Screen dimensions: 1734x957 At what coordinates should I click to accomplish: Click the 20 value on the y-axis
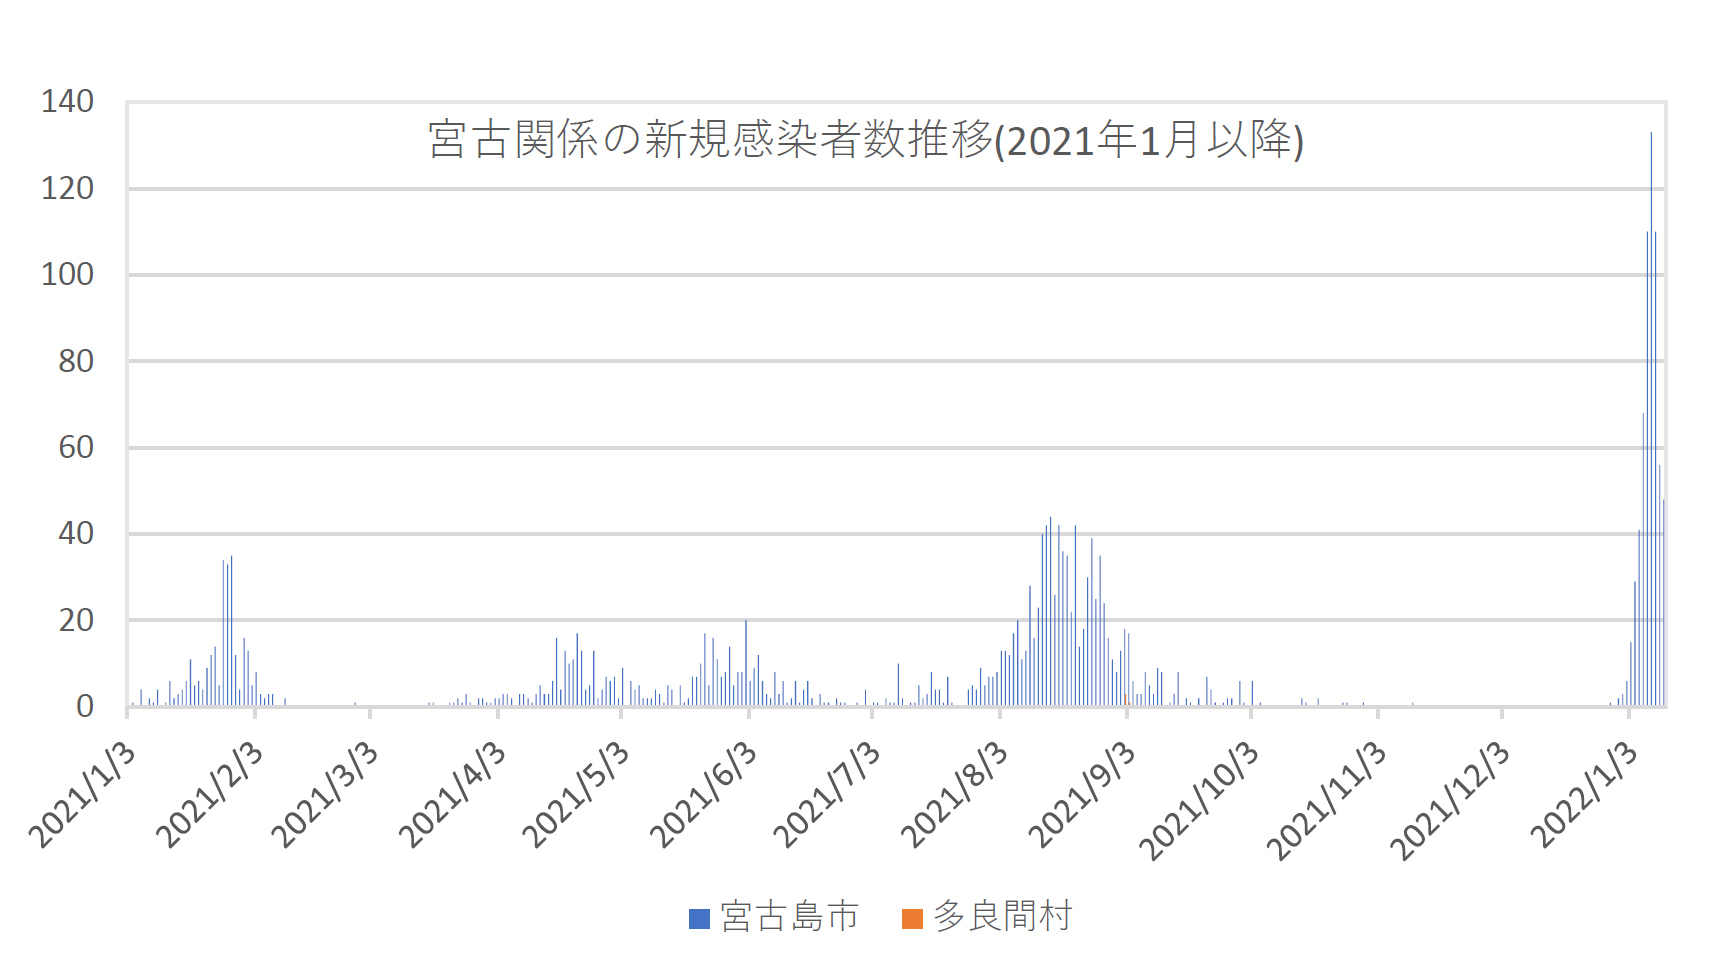point(76,621)
